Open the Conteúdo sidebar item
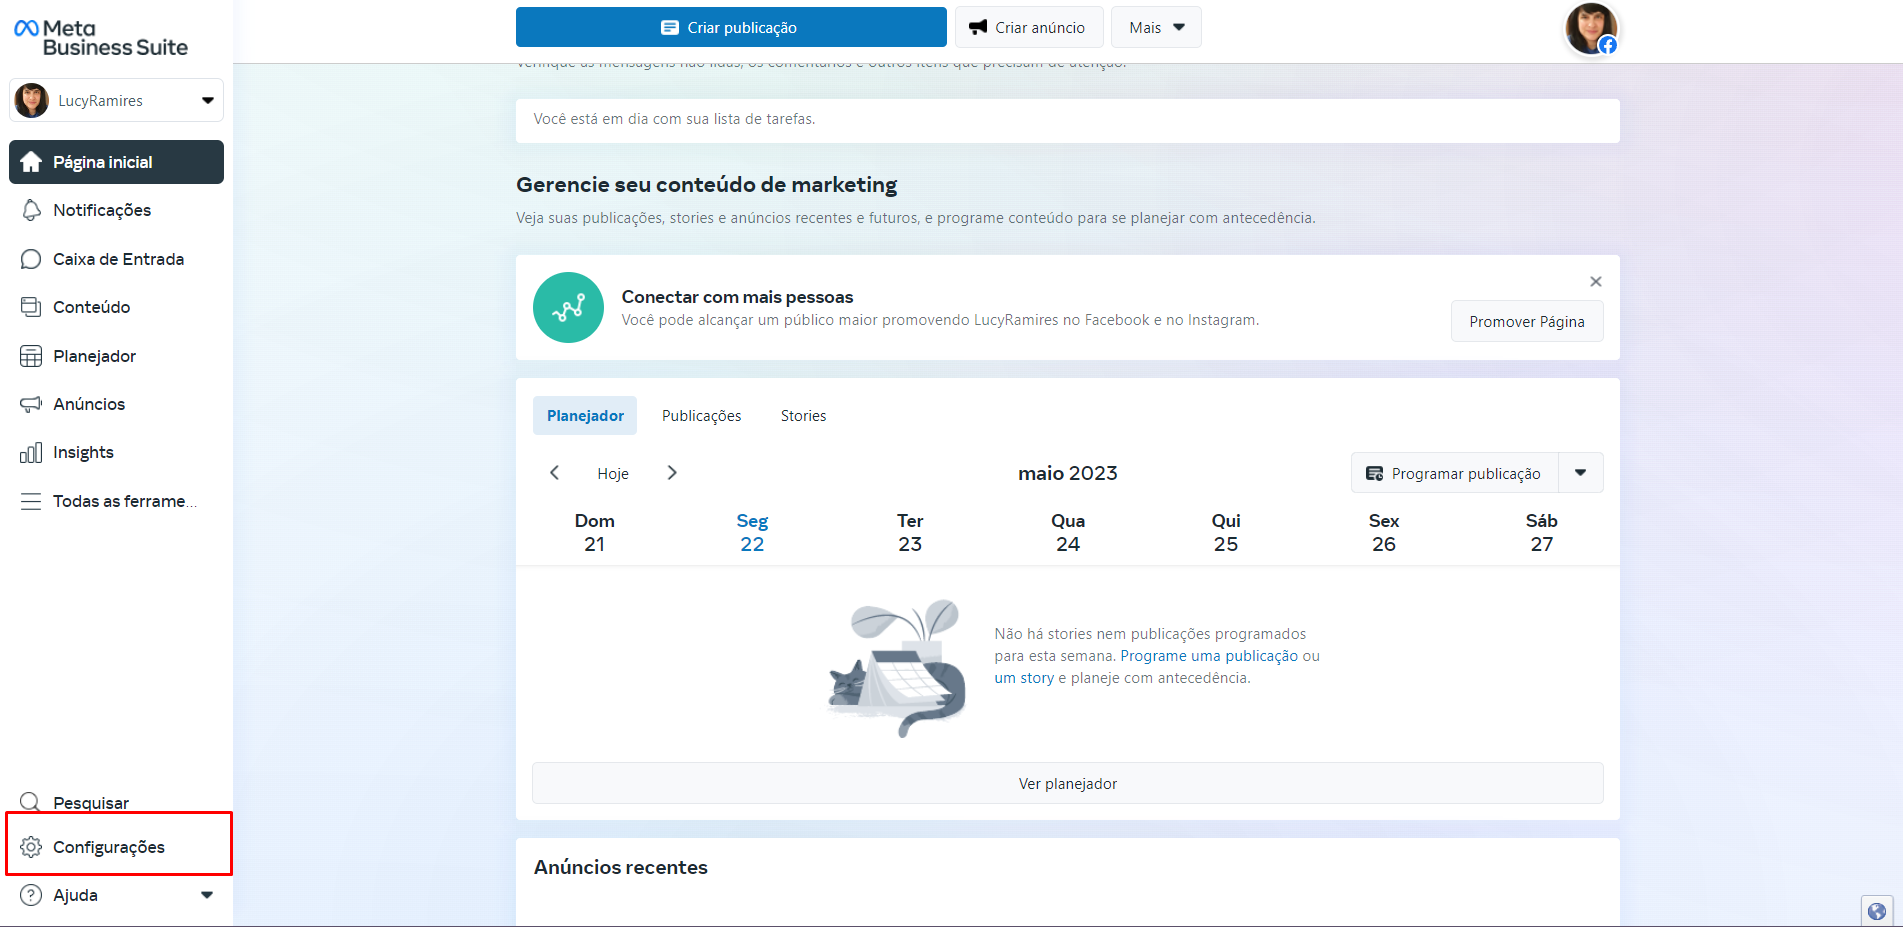The image size is (1903, 927). pyautogui.click(x=91, y=307)
